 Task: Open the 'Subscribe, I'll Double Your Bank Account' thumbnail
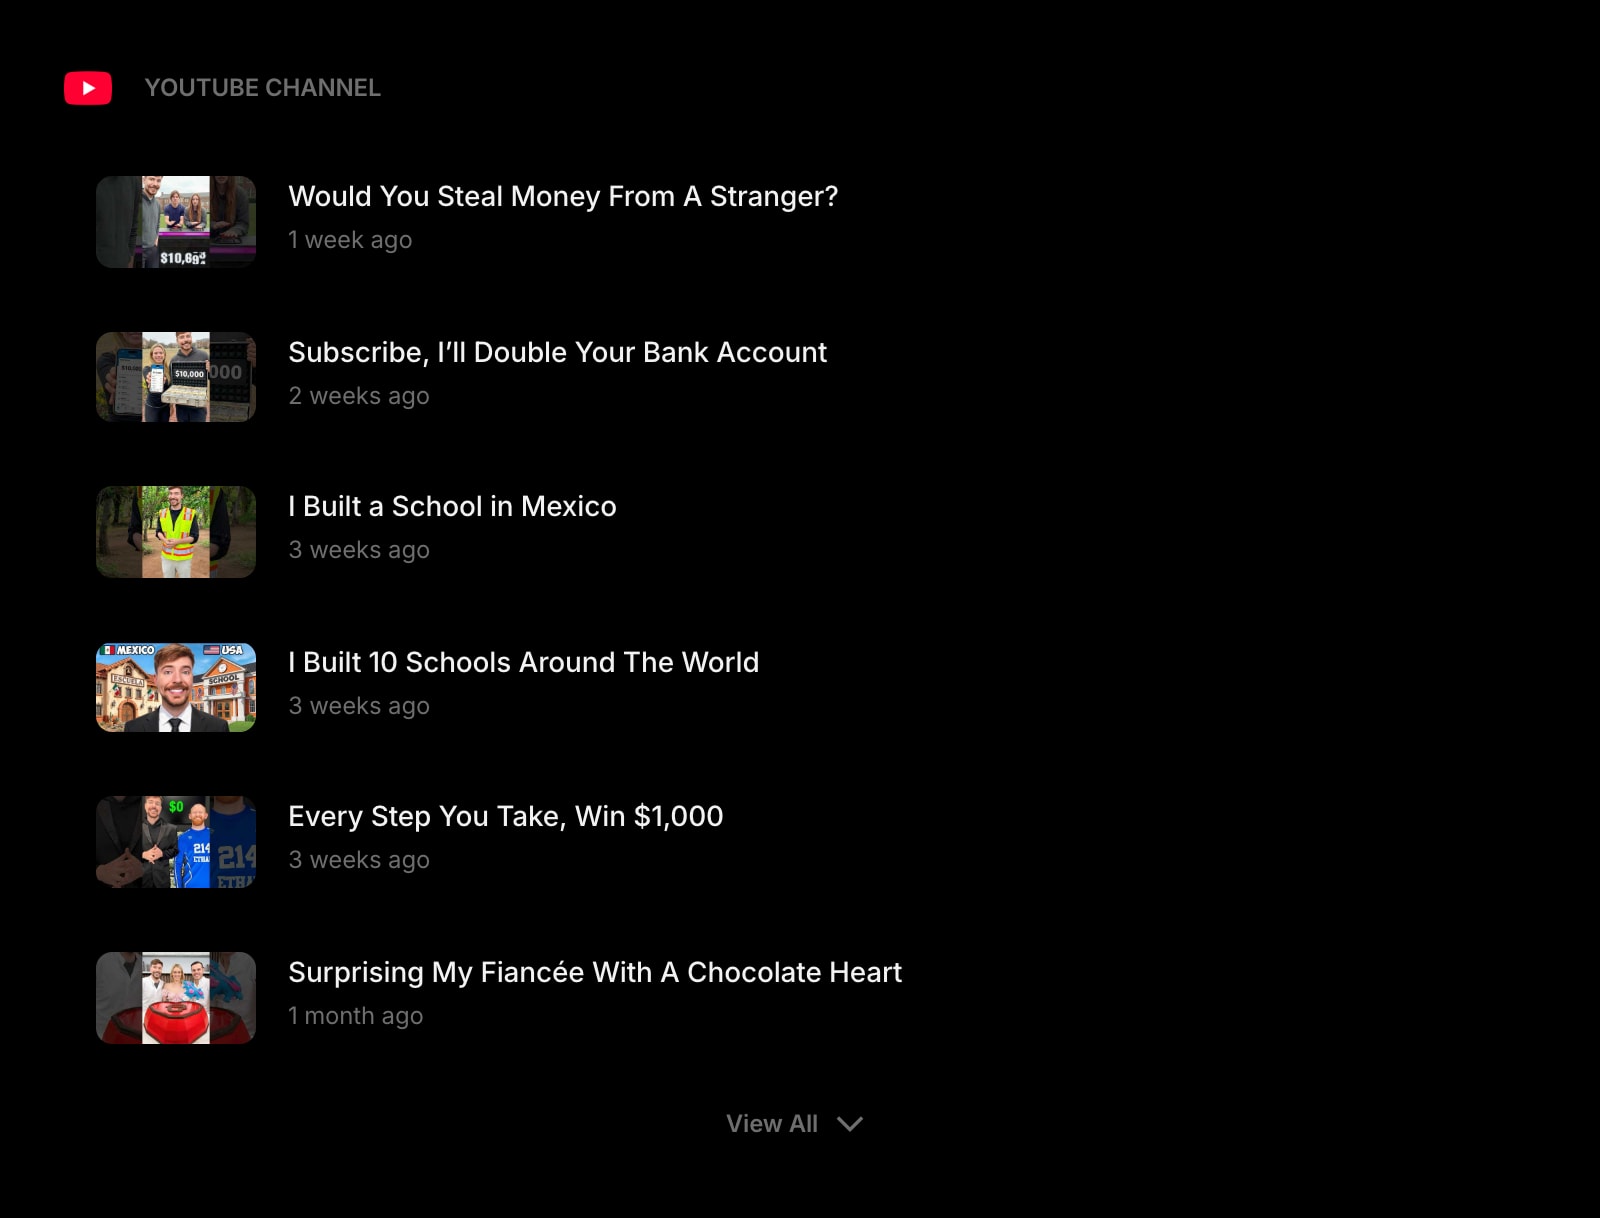[175, 377]
